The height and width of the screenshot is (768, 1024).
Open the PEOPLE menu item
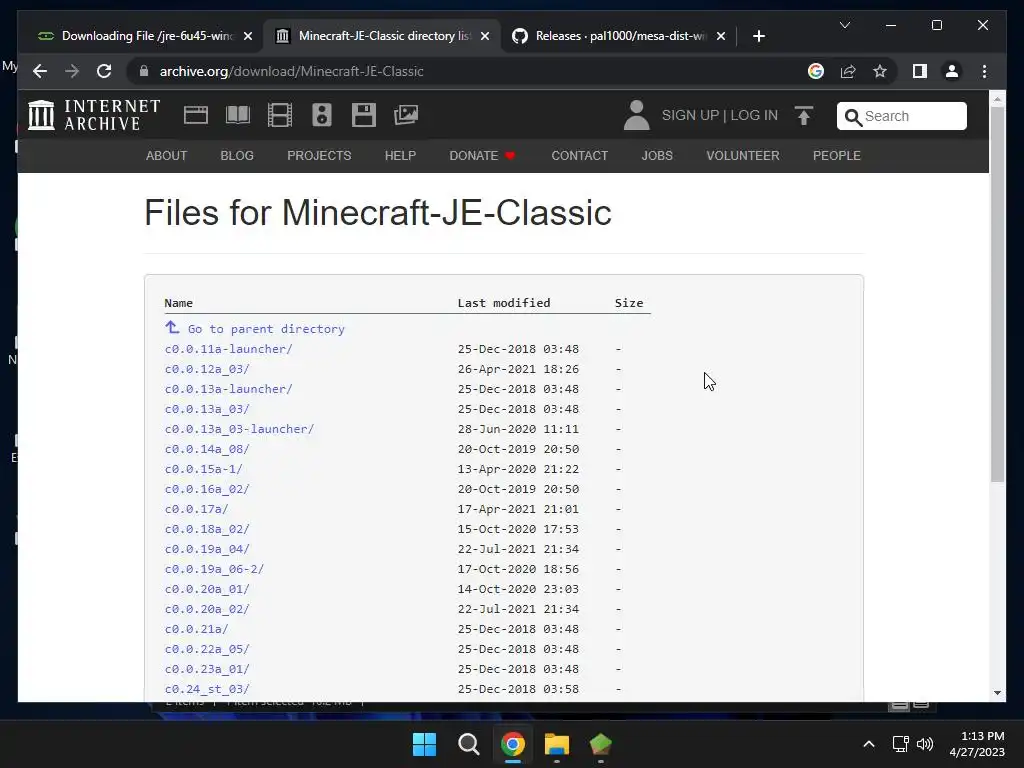click(837, 156)
